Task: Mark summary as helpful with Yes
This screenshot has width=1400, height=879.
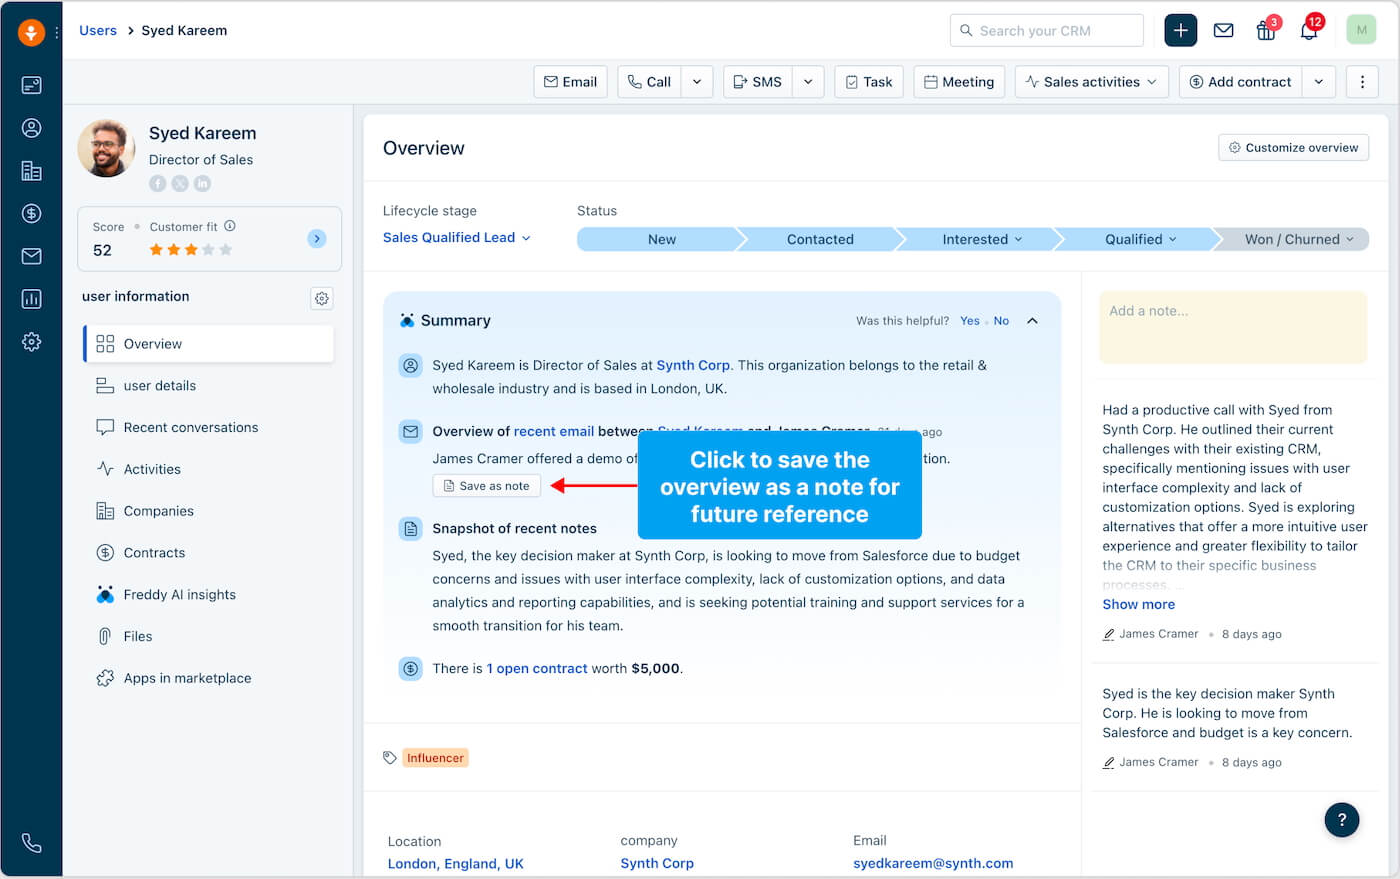Action: (969, 321)
